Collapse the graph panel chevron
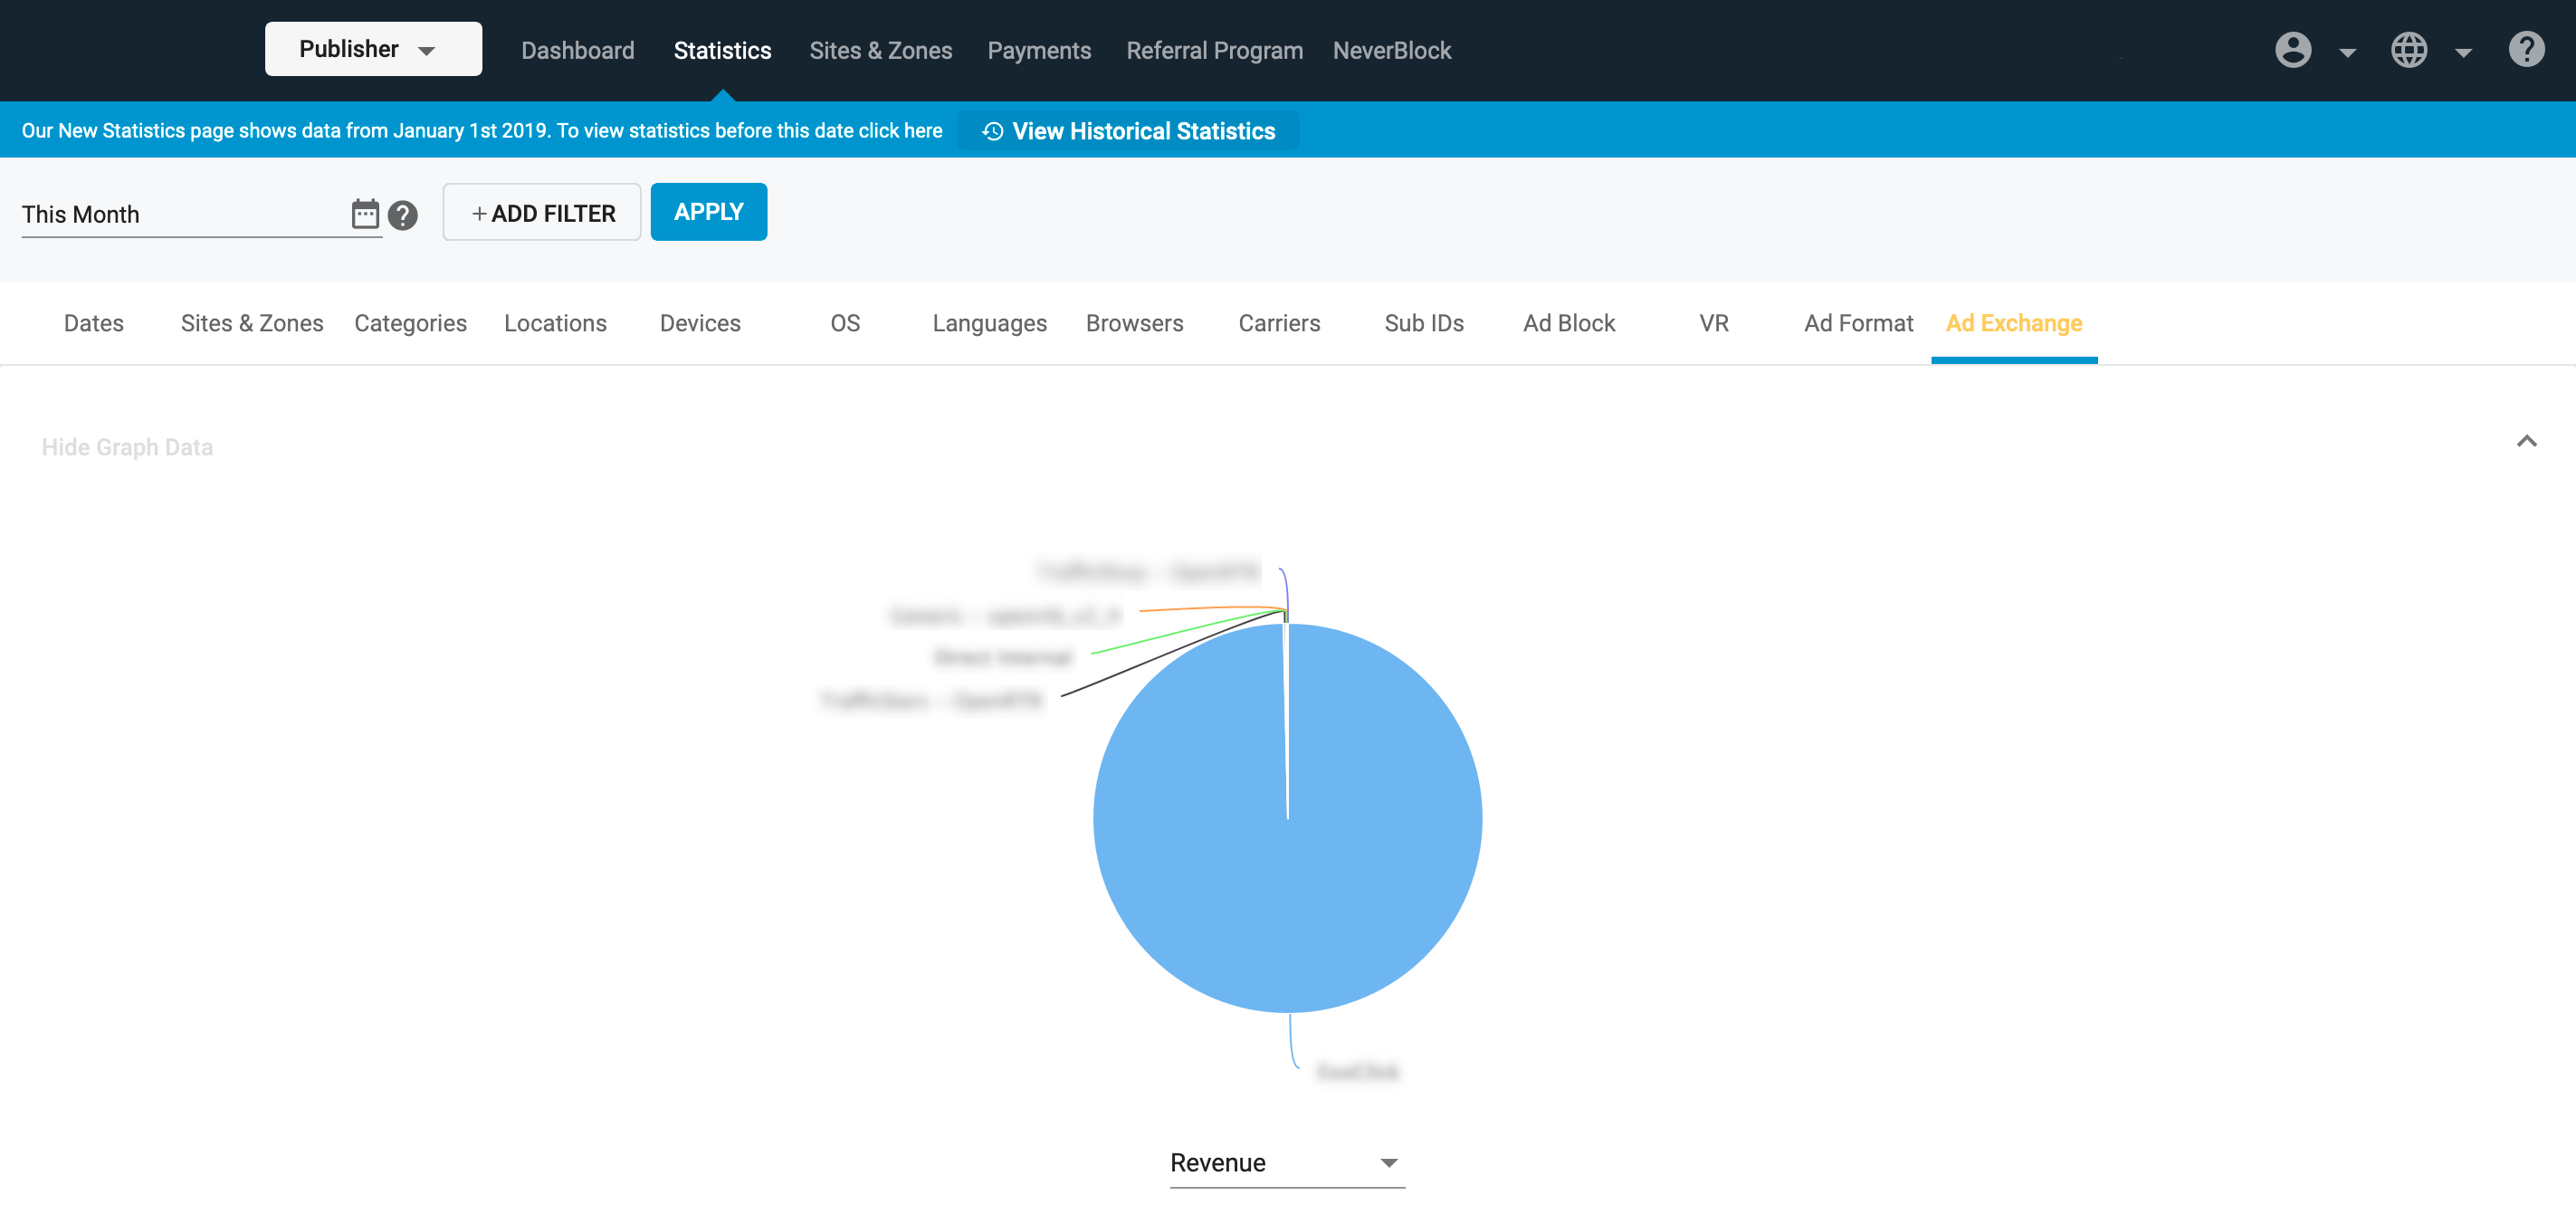Image resolution: width=2576 pixels, height=1224 pixels. click(2526, 441)
